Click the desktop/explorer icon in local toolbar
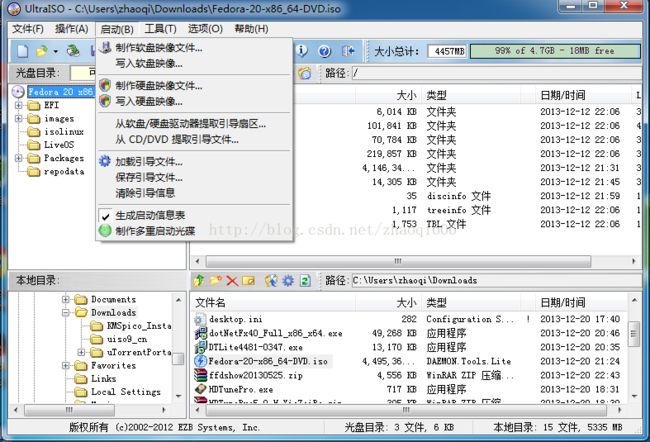650x442 pixels. click(x=271, y=281)
